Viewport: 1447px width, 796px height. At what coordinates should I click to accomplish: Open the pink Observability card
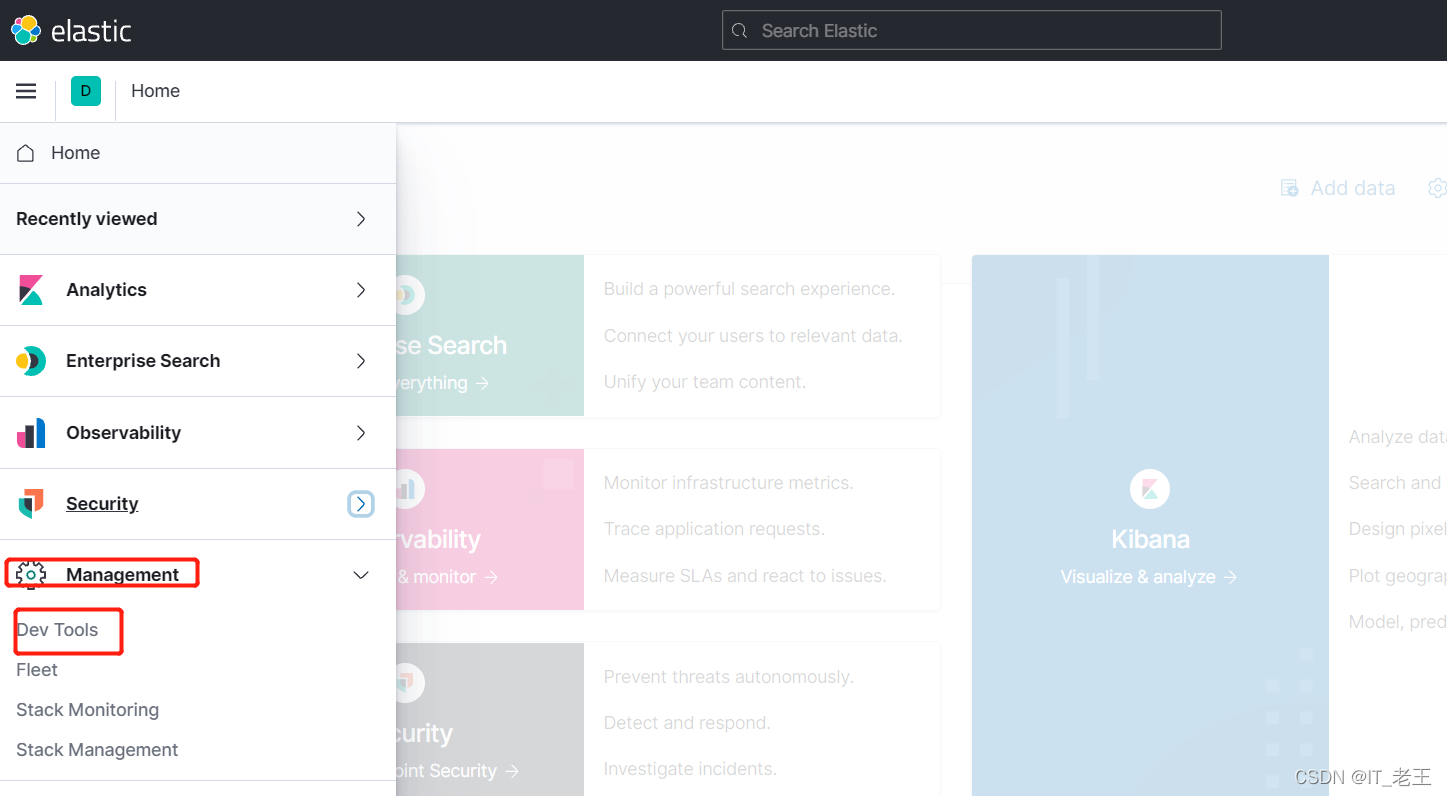(667, 529)
